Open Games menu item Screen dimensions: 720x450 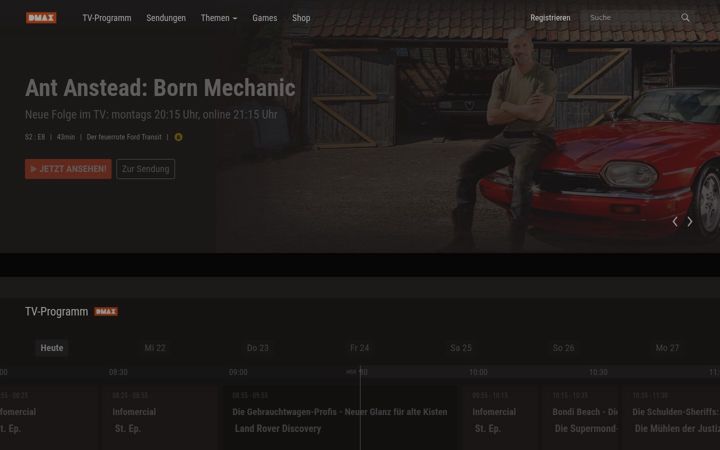click(264, 18)
